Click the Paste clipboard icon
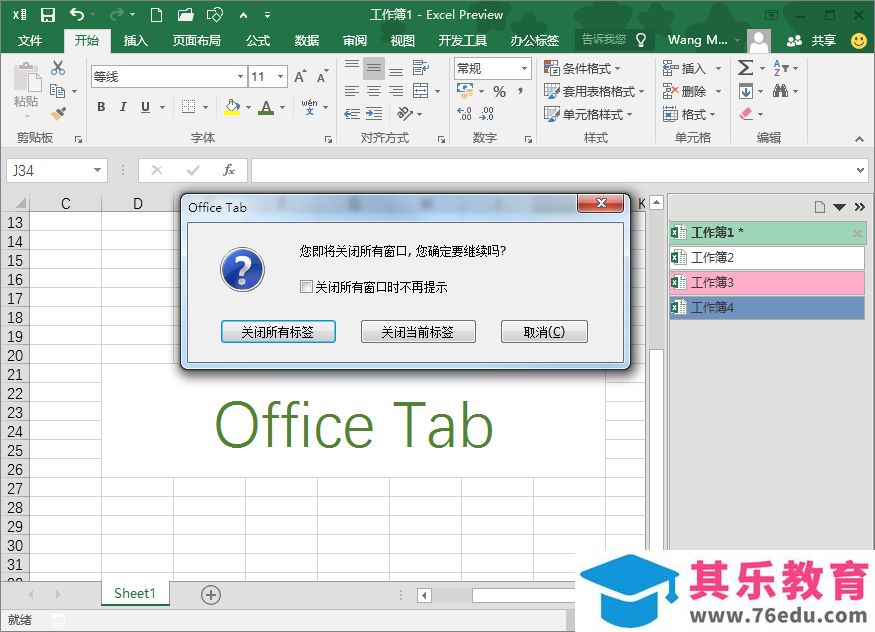This screenshot has width=875, height=632. [26, 77]
